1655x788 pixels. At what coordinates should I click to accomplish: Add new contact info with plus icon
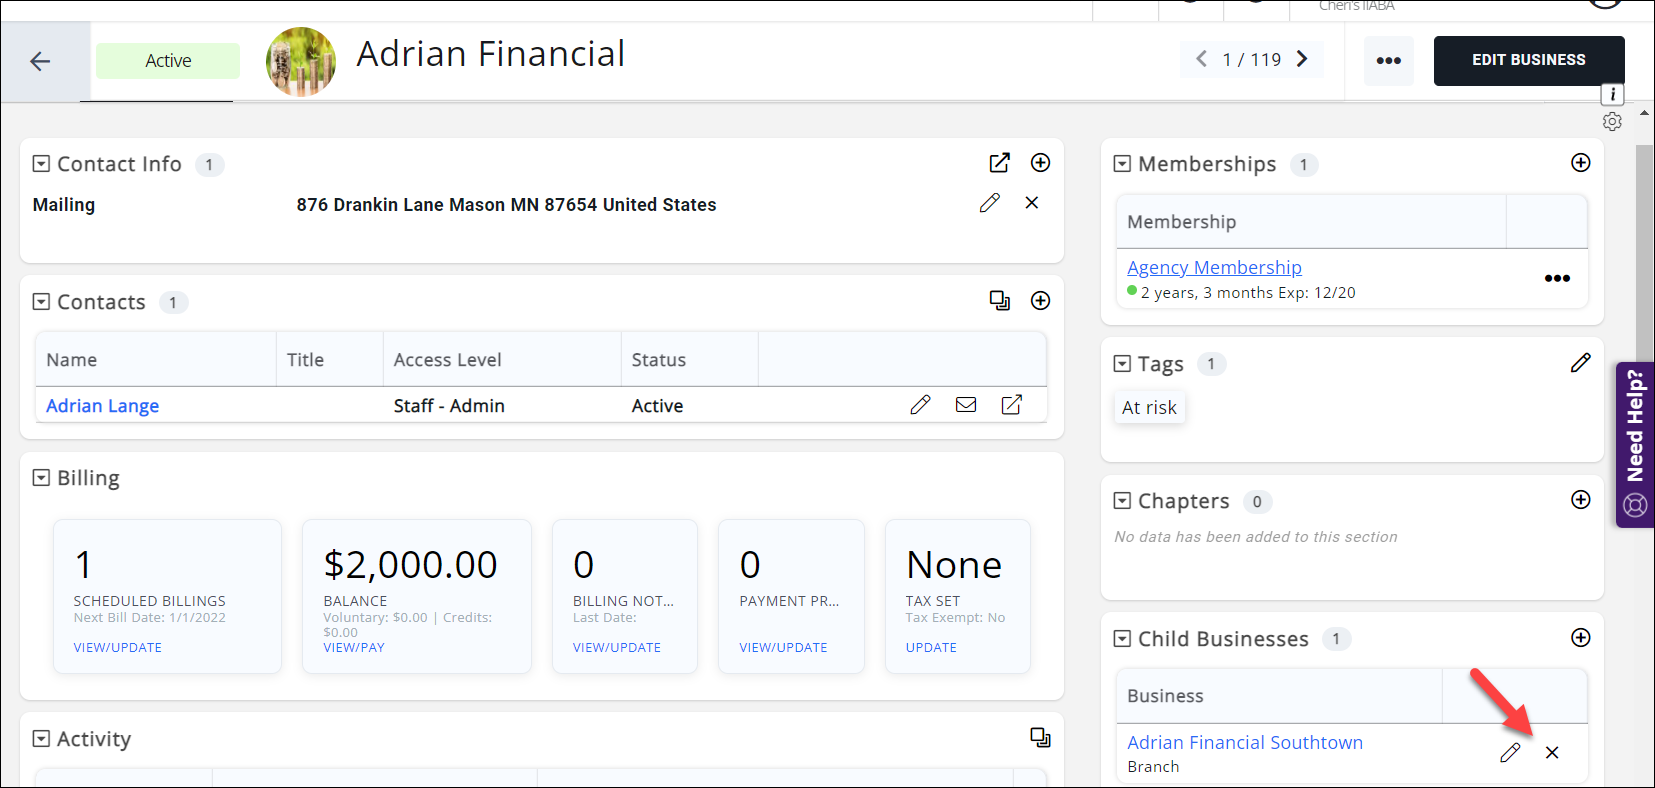coord(1040,163)
